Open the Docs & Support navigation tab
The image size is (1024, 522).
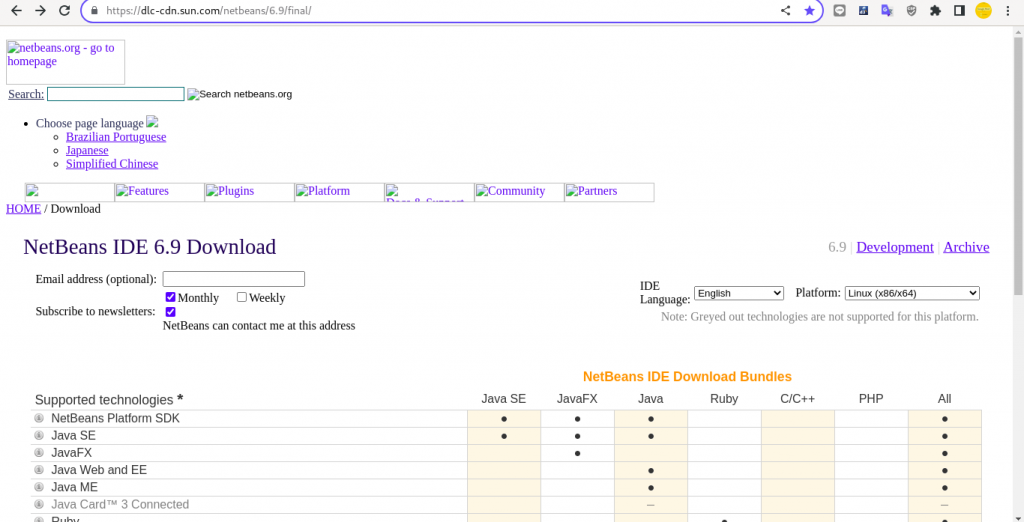coord(430,192)
